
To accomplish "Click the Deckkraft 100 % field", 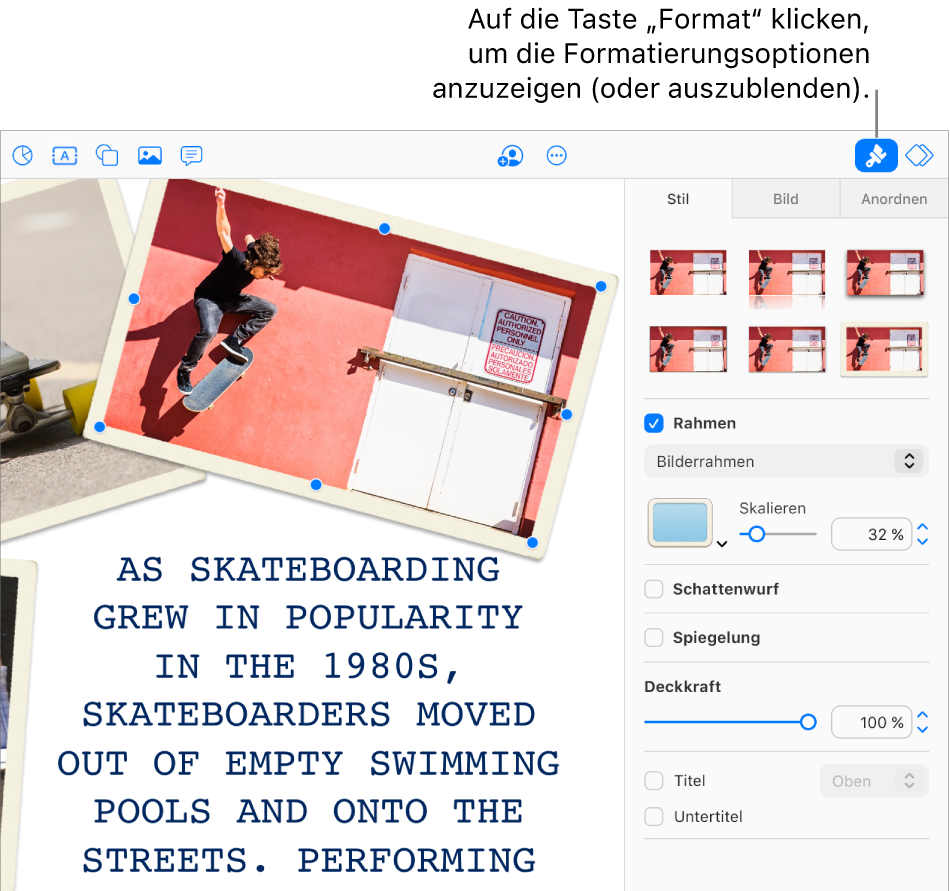I will [871, 722].
